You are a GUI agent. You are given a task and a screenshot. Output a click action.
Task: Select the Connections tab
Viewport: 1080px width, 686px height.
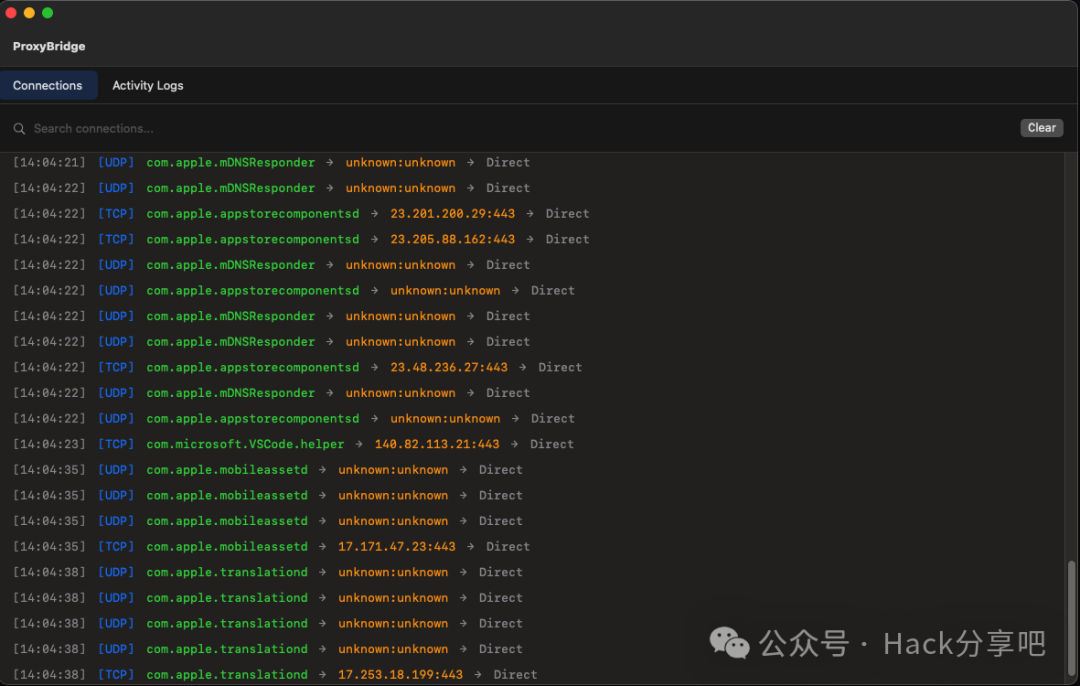tap(48, 85)
